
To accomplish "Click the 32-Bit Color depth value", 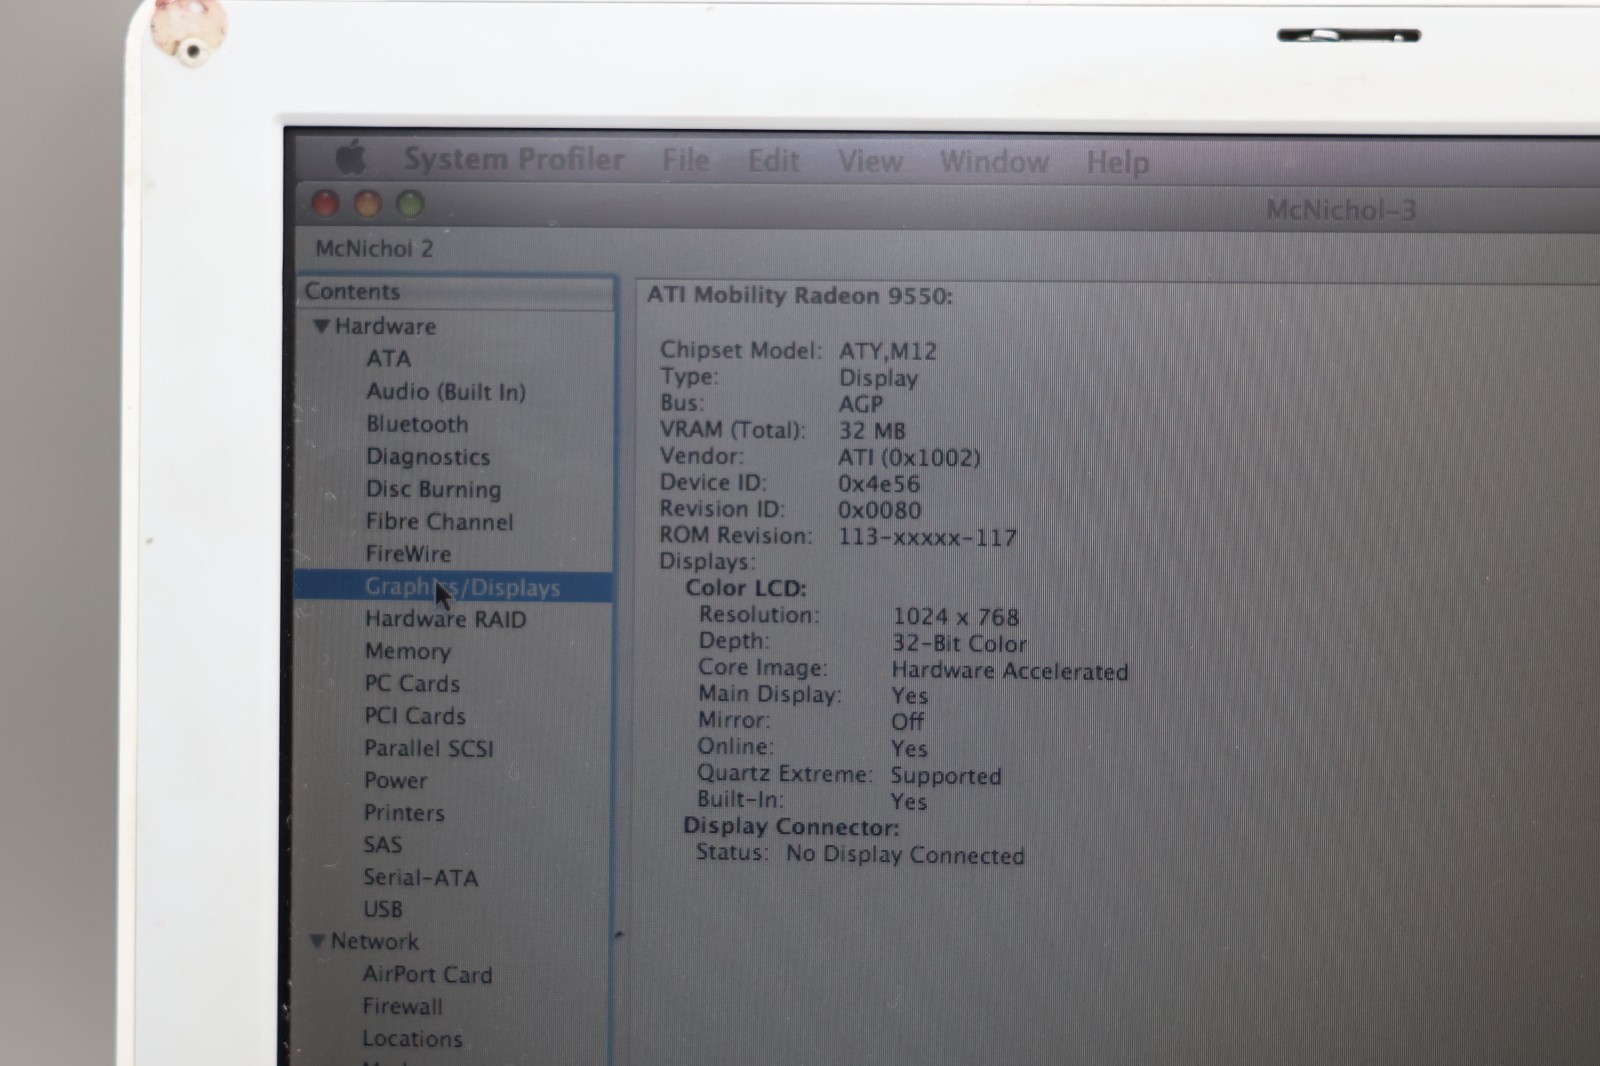I will click(958, 644).
